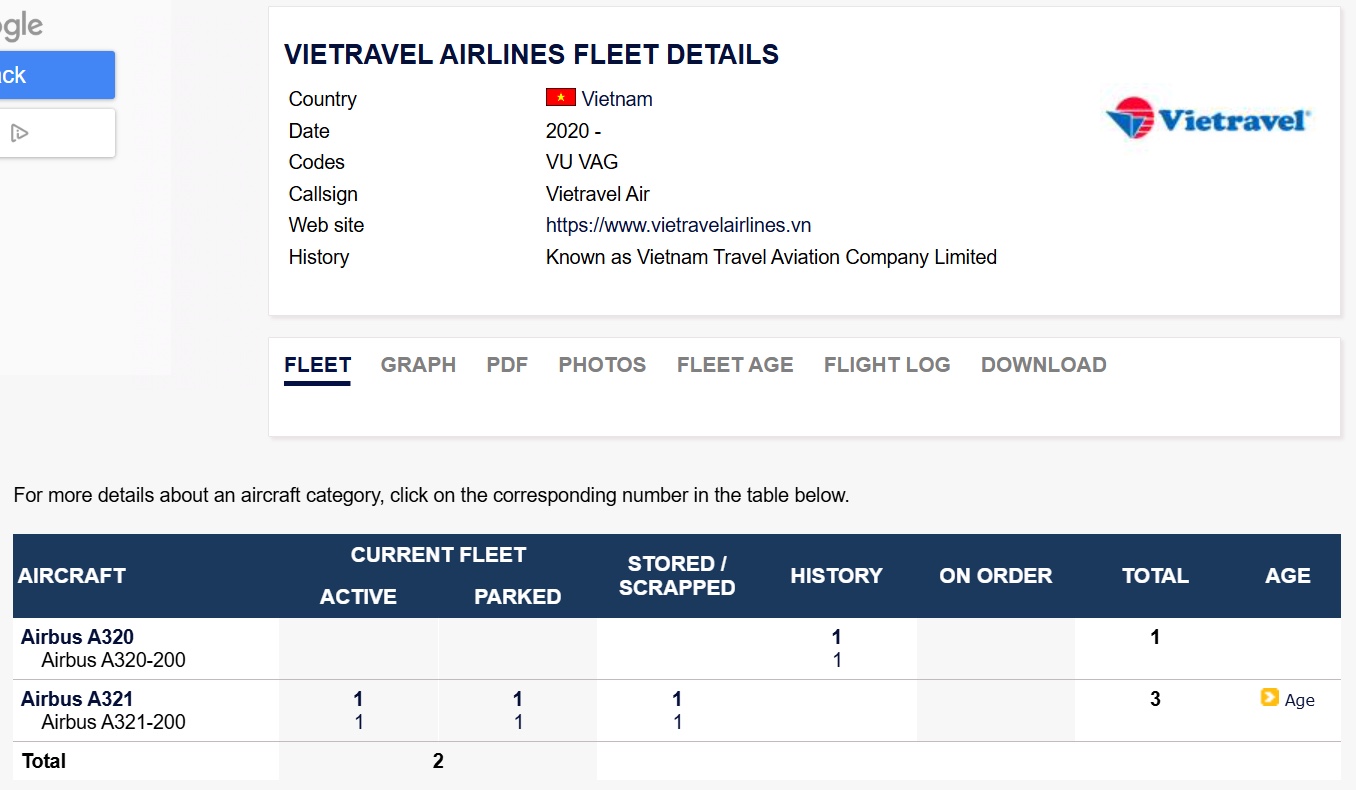Click the ad play triangle icon
This screenshot has width=1356, height=790.
click(18, 133)
